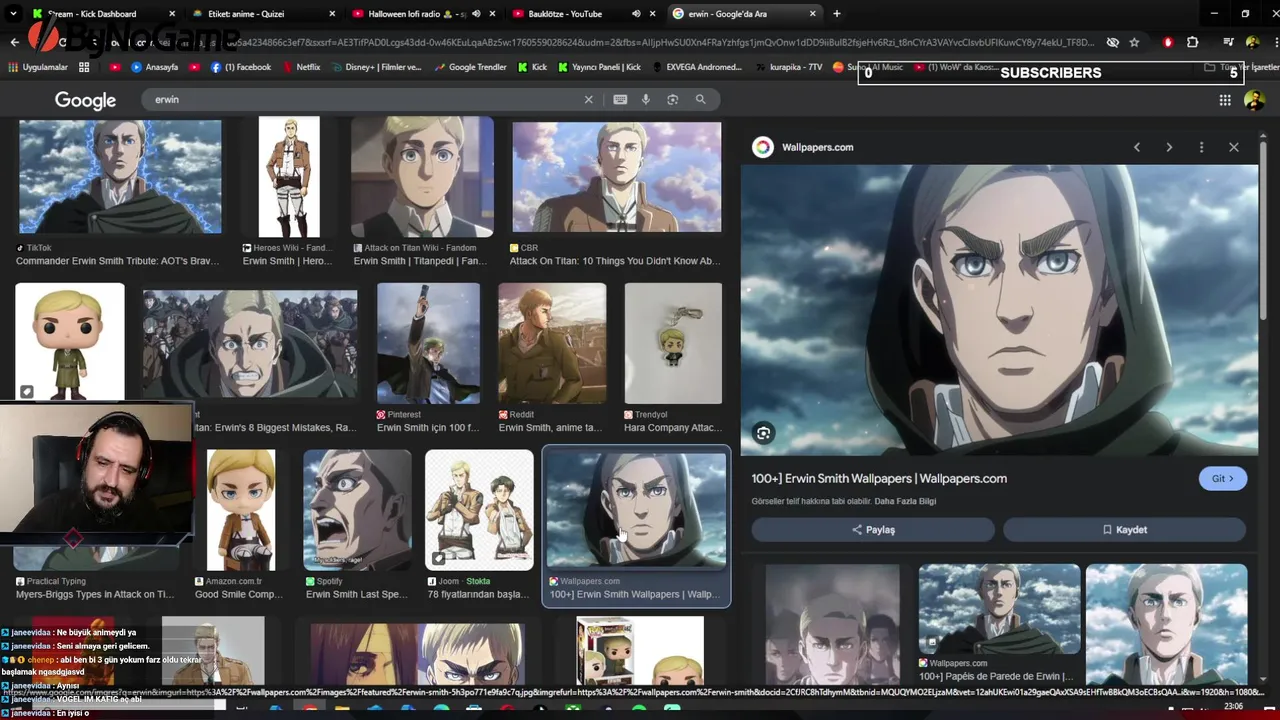Open more options in image preview panel

(x=1201, y=147)
